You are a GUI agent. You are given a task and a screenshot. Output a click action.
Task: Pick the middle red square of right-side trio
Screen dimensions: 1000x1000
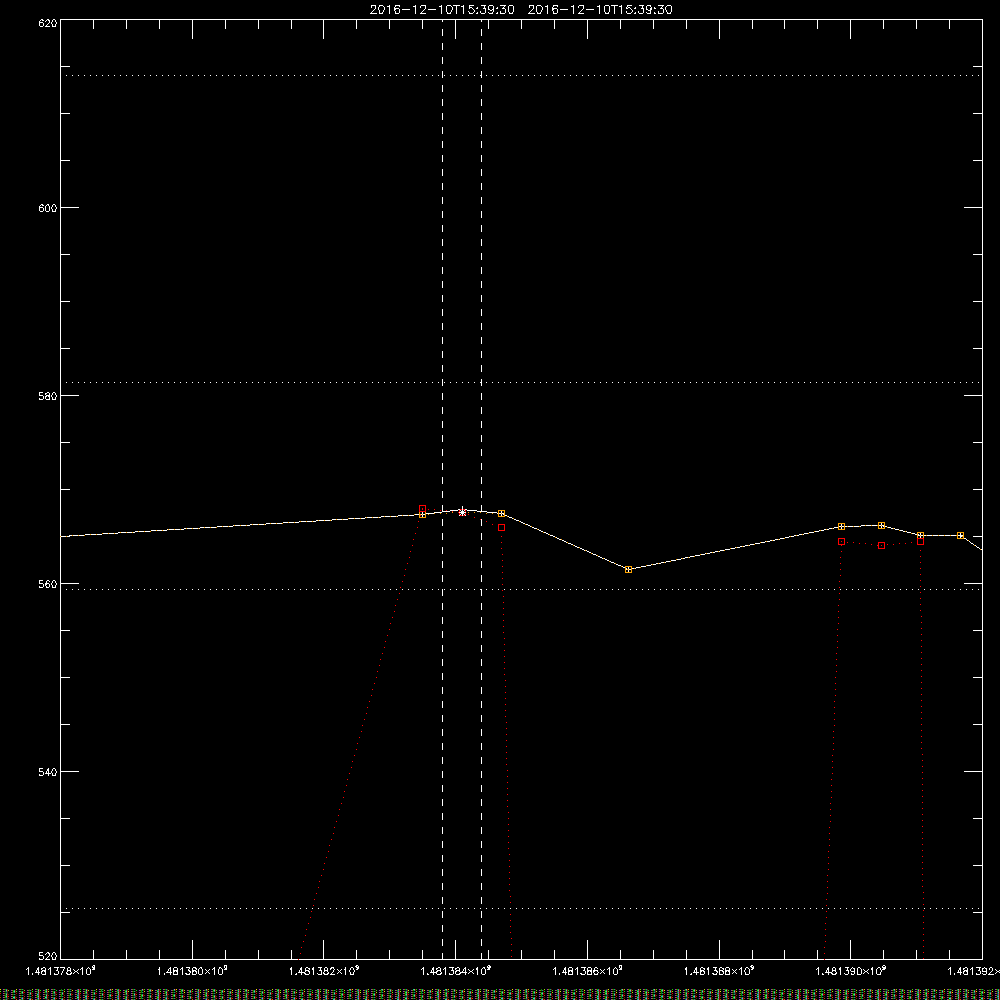click(x=881, y=545)
